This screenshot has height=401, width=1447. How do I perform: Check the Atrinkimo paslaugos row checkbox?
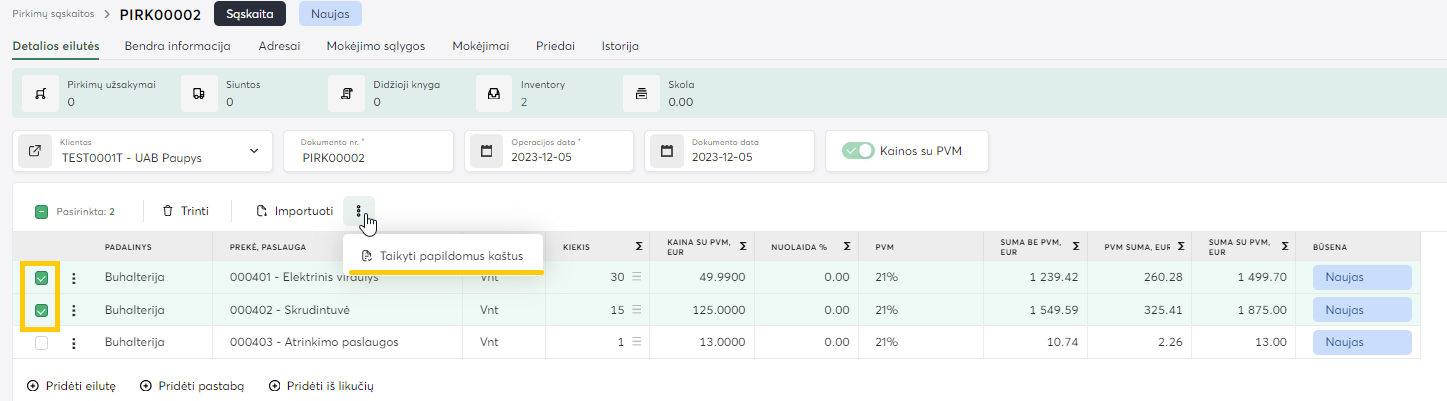pyautogui.click(x=42, y=343)
